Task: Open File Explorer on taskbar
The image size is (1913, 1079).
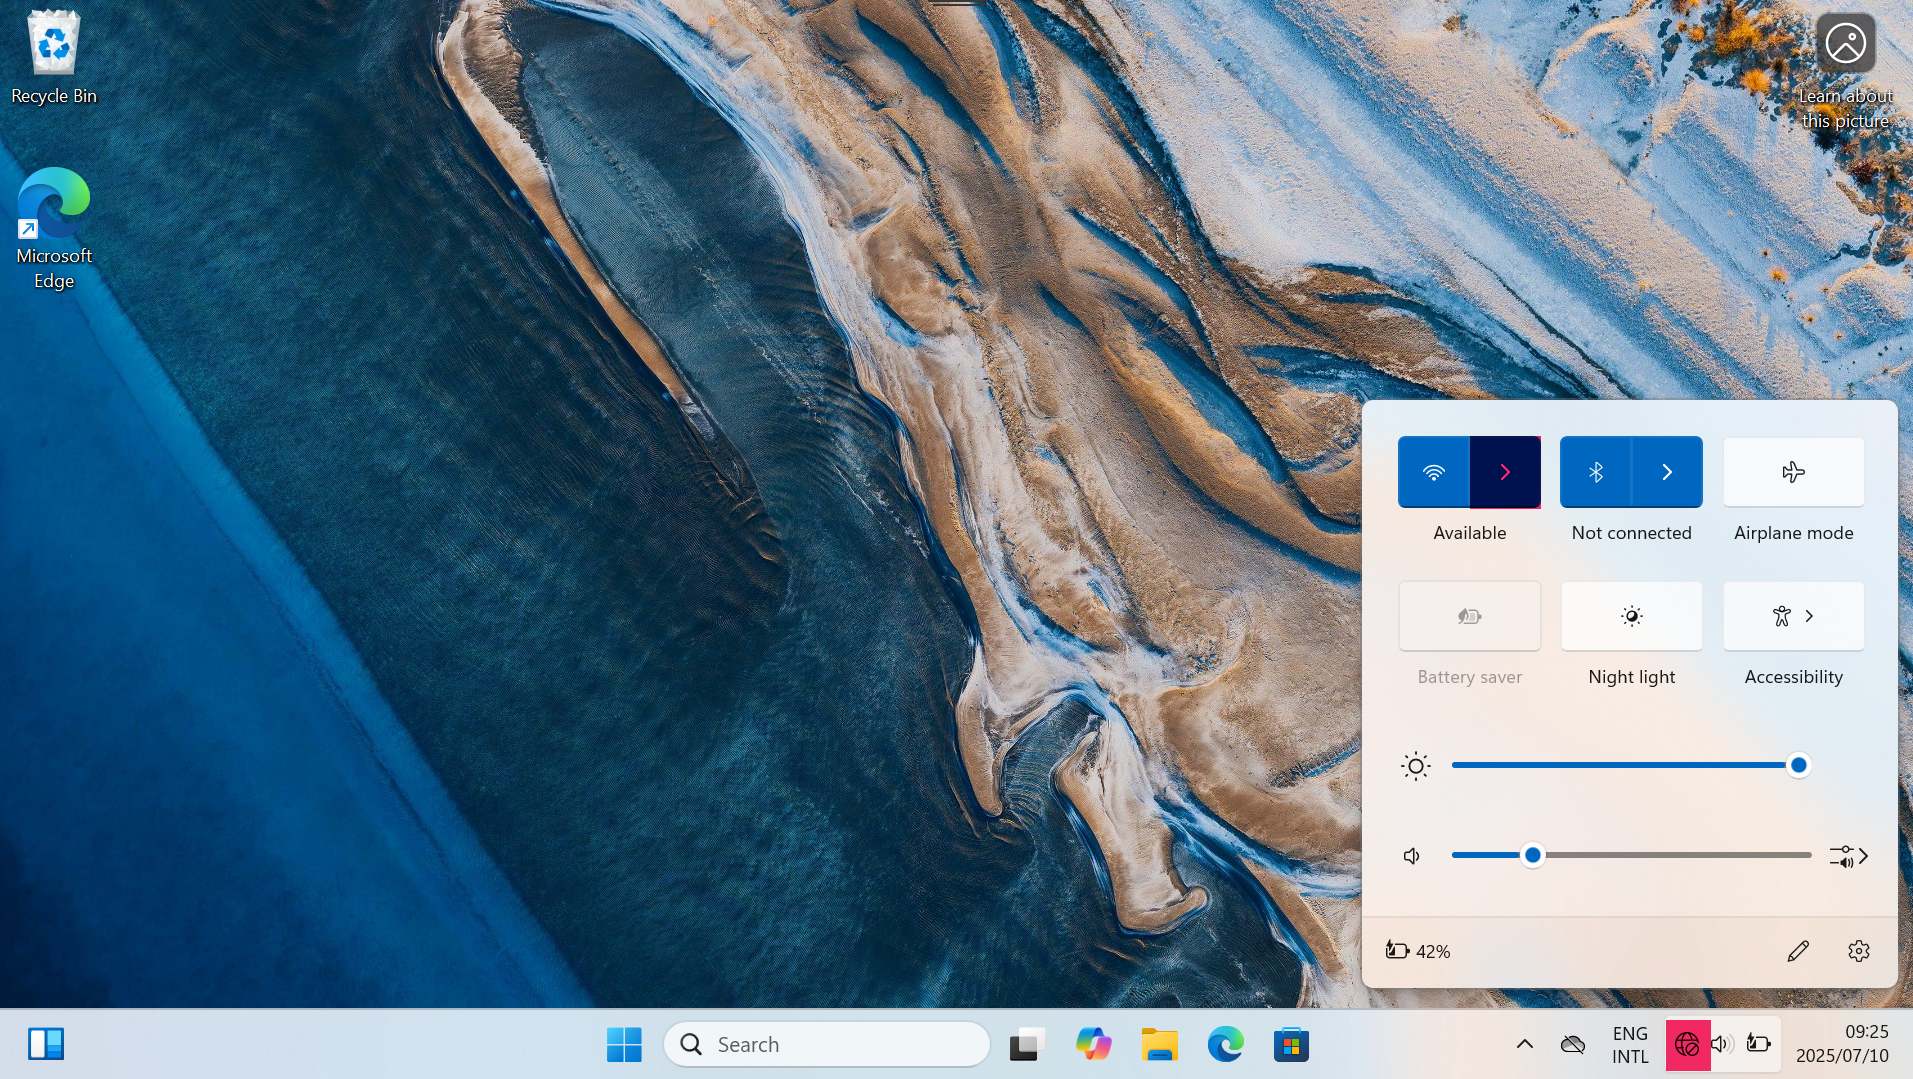Action: pyautogui.click(x=1159, y=1045)
